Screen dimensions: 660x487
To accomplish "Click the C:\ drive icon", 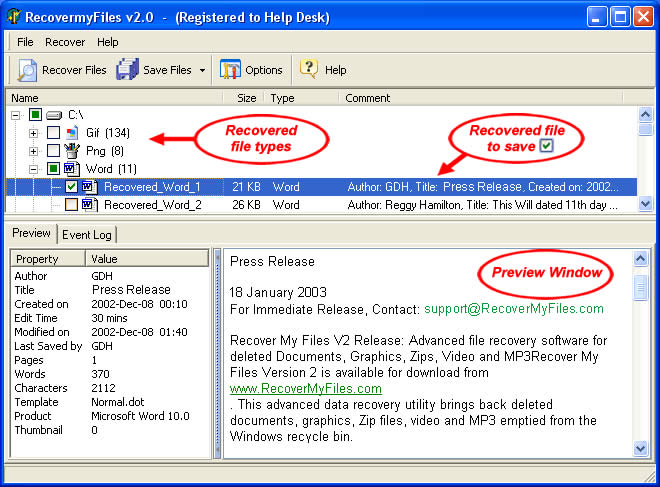I will tap(54, 115).
